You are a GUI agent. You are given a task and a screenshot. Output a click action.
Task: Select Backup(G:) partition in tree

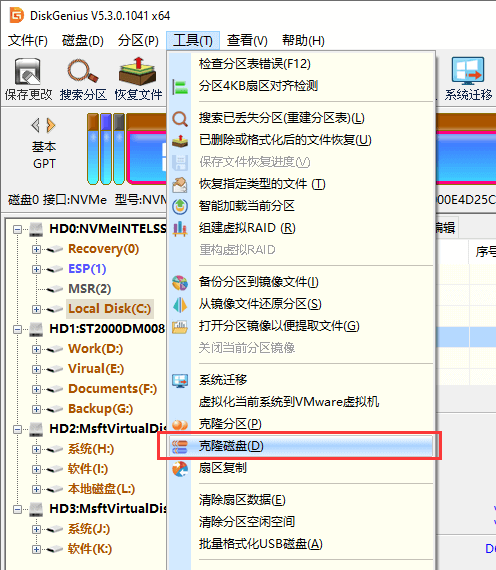click(100, 409)
